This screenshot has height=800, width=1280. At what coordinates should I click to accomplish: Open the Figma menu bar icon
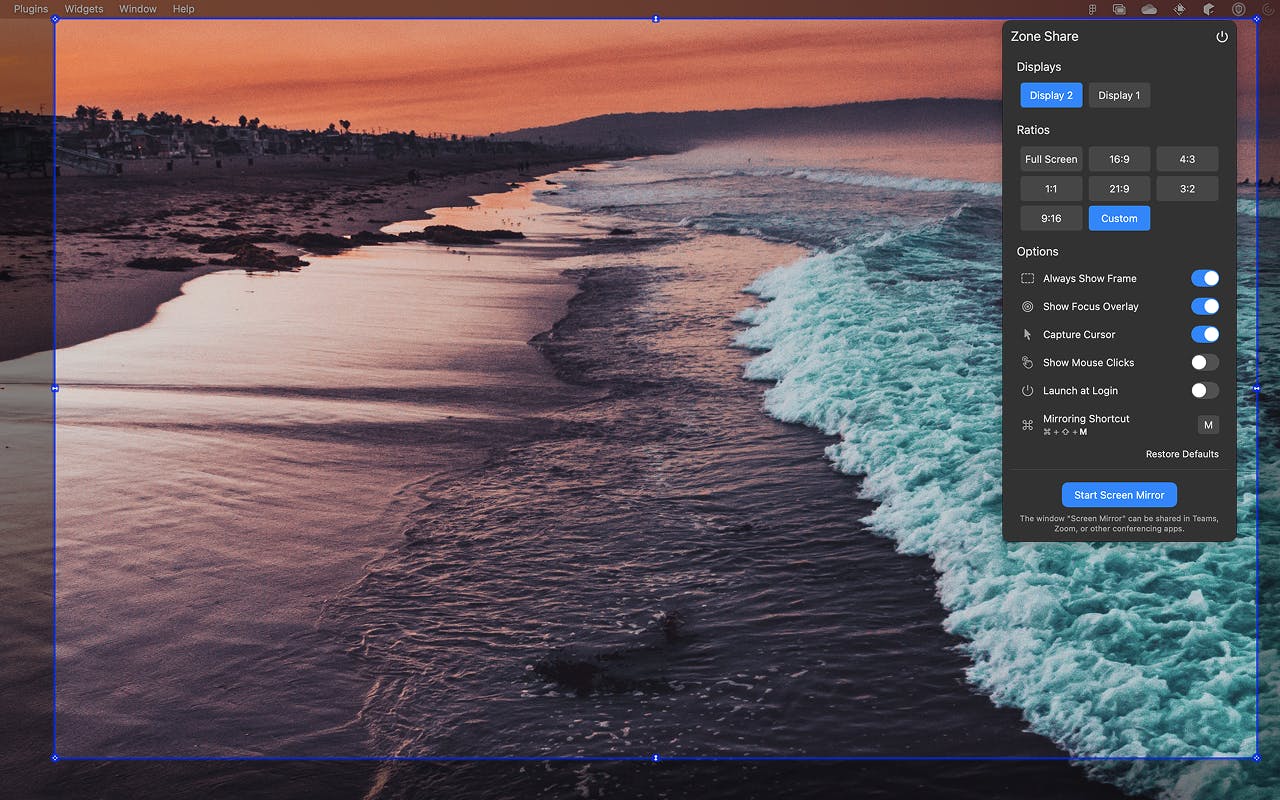point(1093,9)
